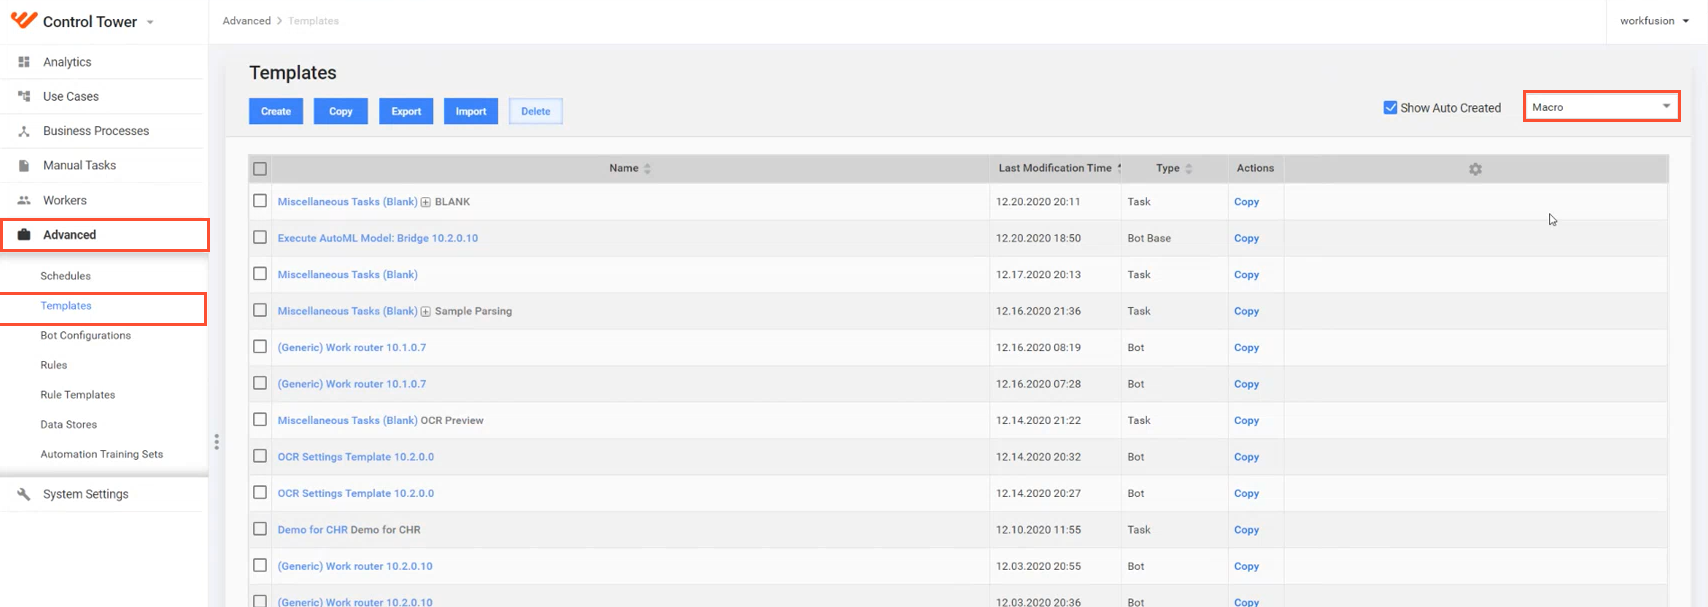This screenshot has height=607, width=1708.
Task: Click Copy action for Execute AutoML Model row
Action: tap(1246, 238)
